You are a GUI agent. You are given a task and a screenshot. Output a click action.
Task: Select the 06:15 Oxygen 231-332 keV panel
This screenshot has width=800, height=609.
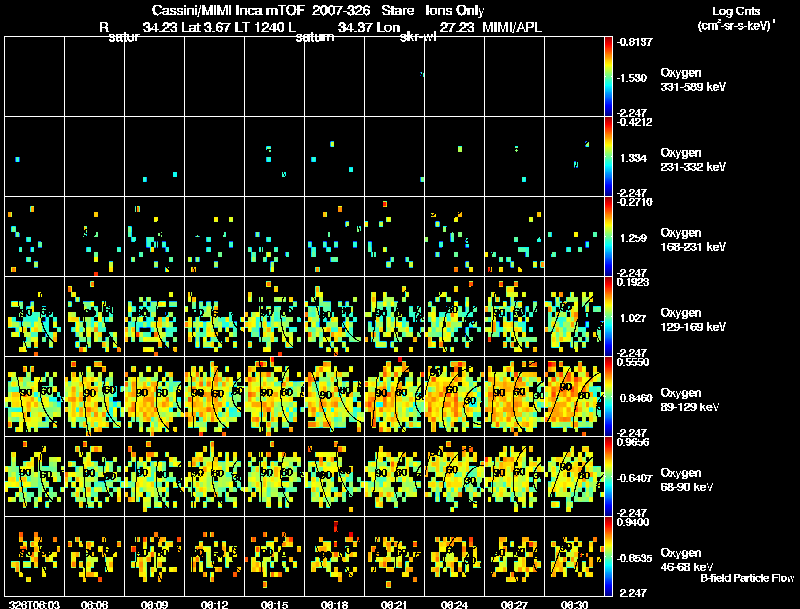(x=274, y=157)
